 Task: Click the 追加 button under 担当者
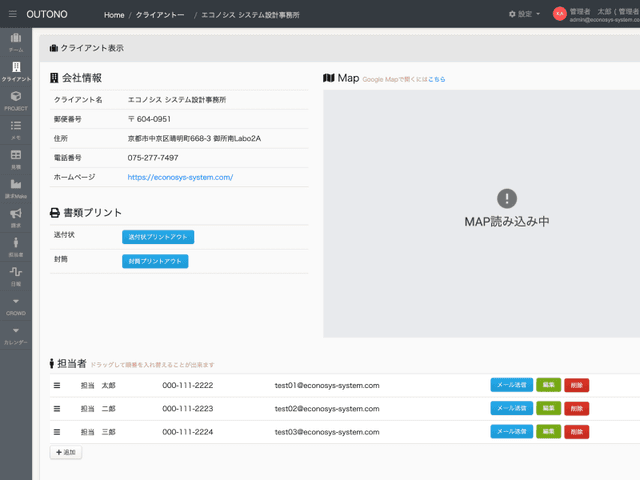[x=67, y=453]
